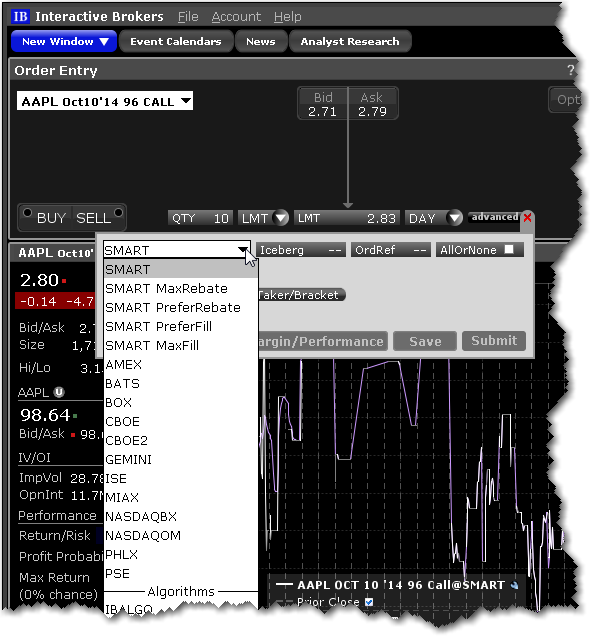Click the IB logo icon
Screen dimensions: 596x643
click(20, 16)
